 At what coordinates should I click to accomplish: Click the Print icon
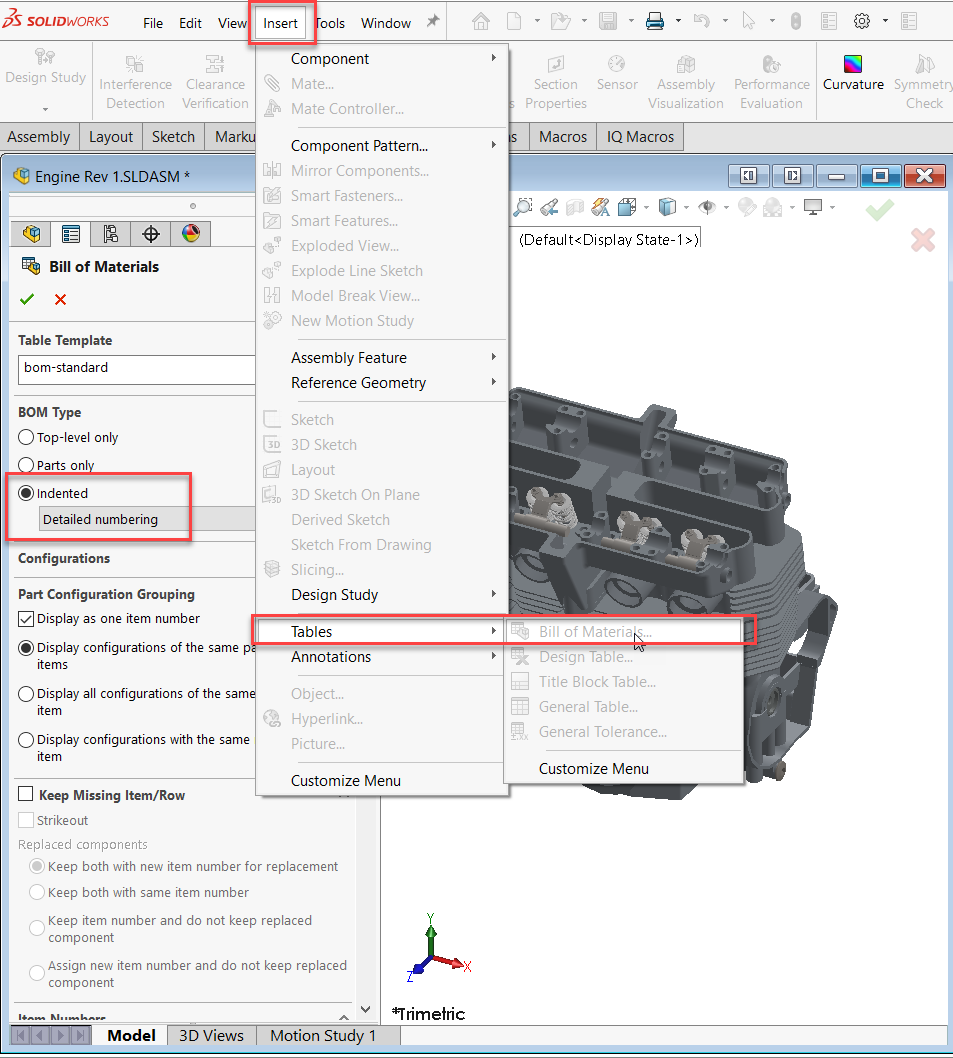coord(655,22)
